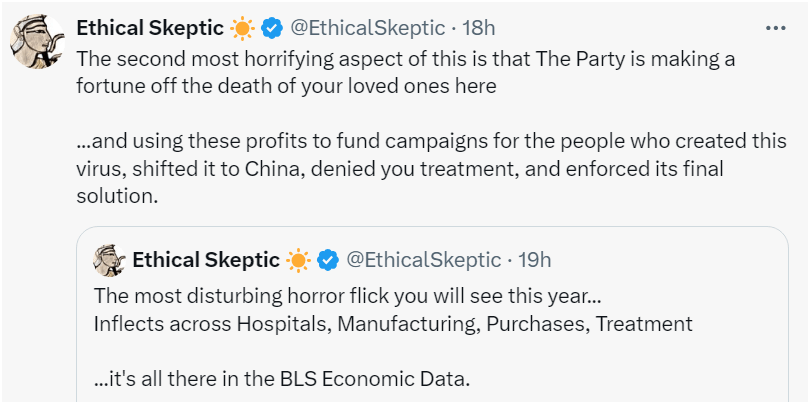The image size is (810, 404).
Task: Click the blue verified badge on main tweet
Action: point(271,28)
